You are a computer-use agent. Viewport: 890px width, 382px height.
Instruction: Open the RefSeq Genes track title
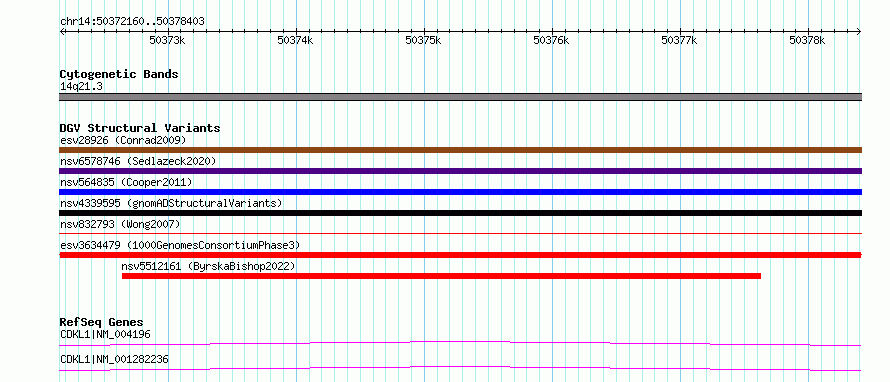[102, 322]
